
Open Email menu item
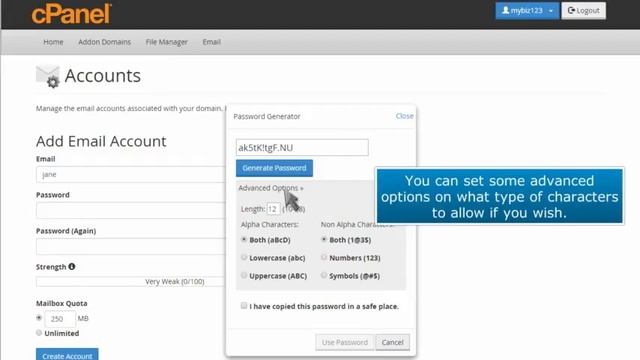tap(211, 42)
